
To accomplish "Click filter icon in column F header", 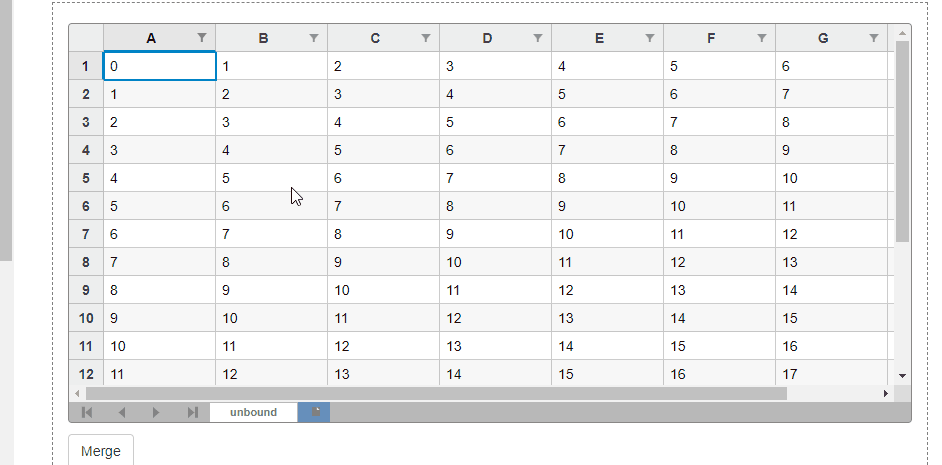I will point(762,38).
